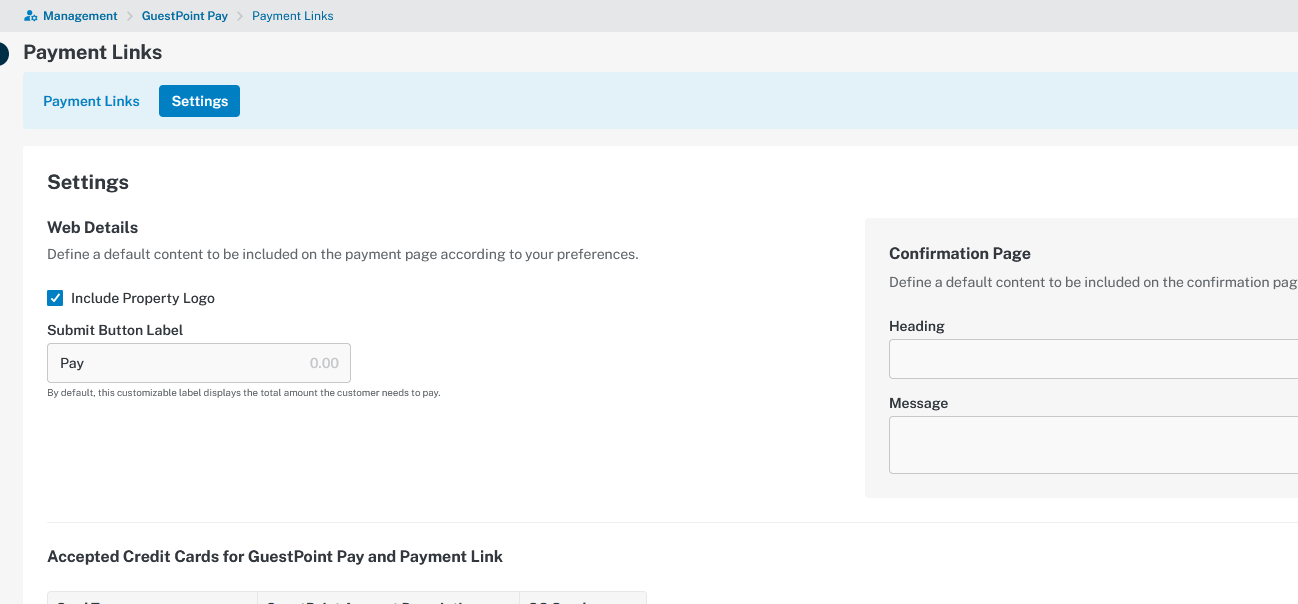Viewport: 1298px width, 604px height.
Task: Click the Management user-gear icon in breadcrumb
Action: point(30,16)
